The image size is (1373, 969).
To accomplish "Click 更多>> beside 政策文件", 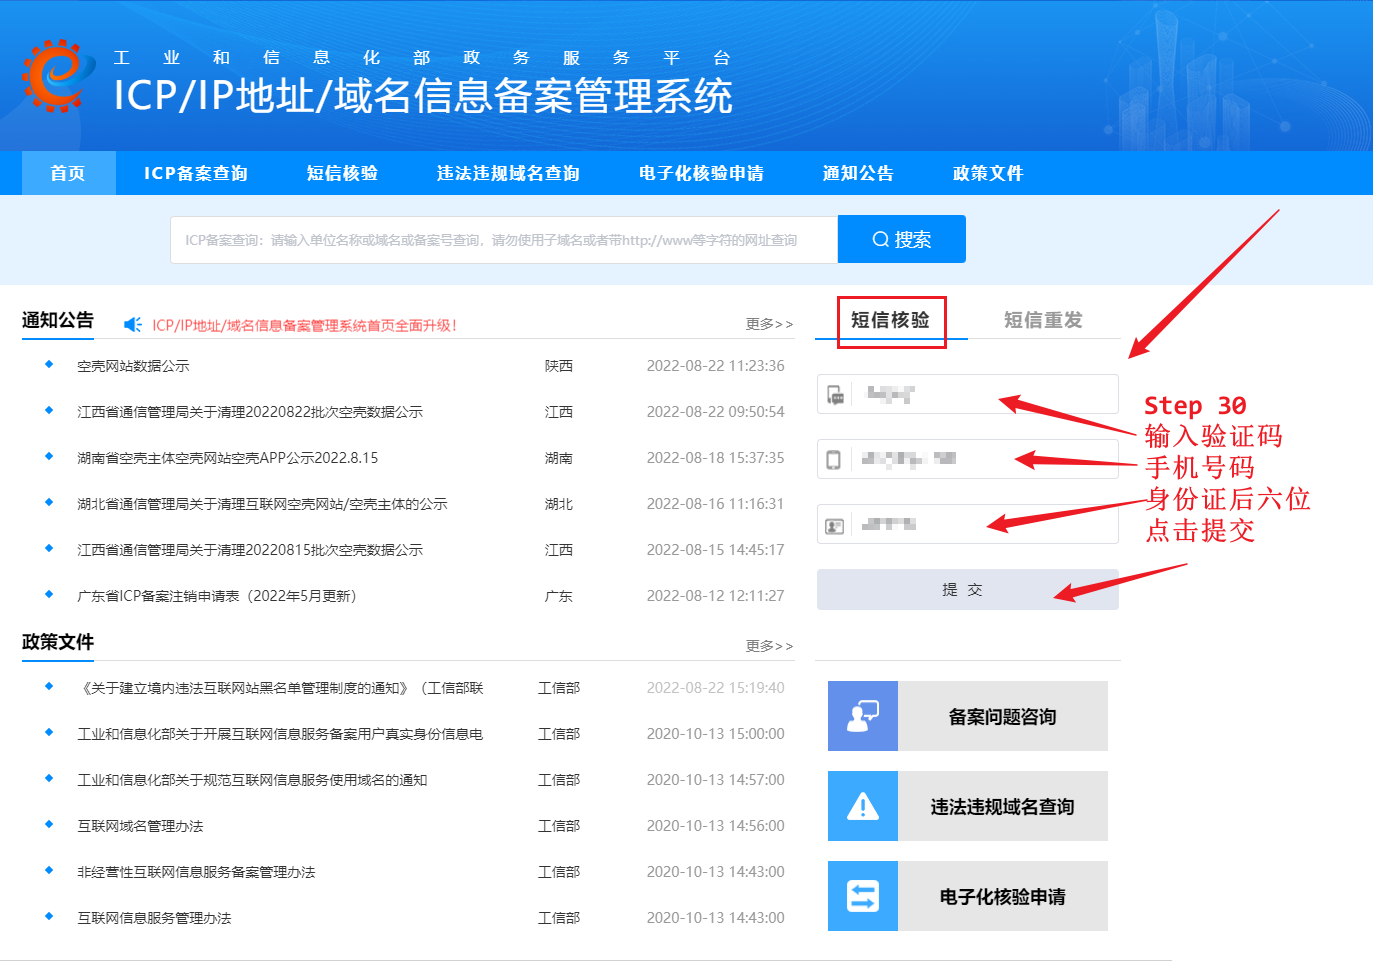I will pyautogui.click(x=769, y=646).
